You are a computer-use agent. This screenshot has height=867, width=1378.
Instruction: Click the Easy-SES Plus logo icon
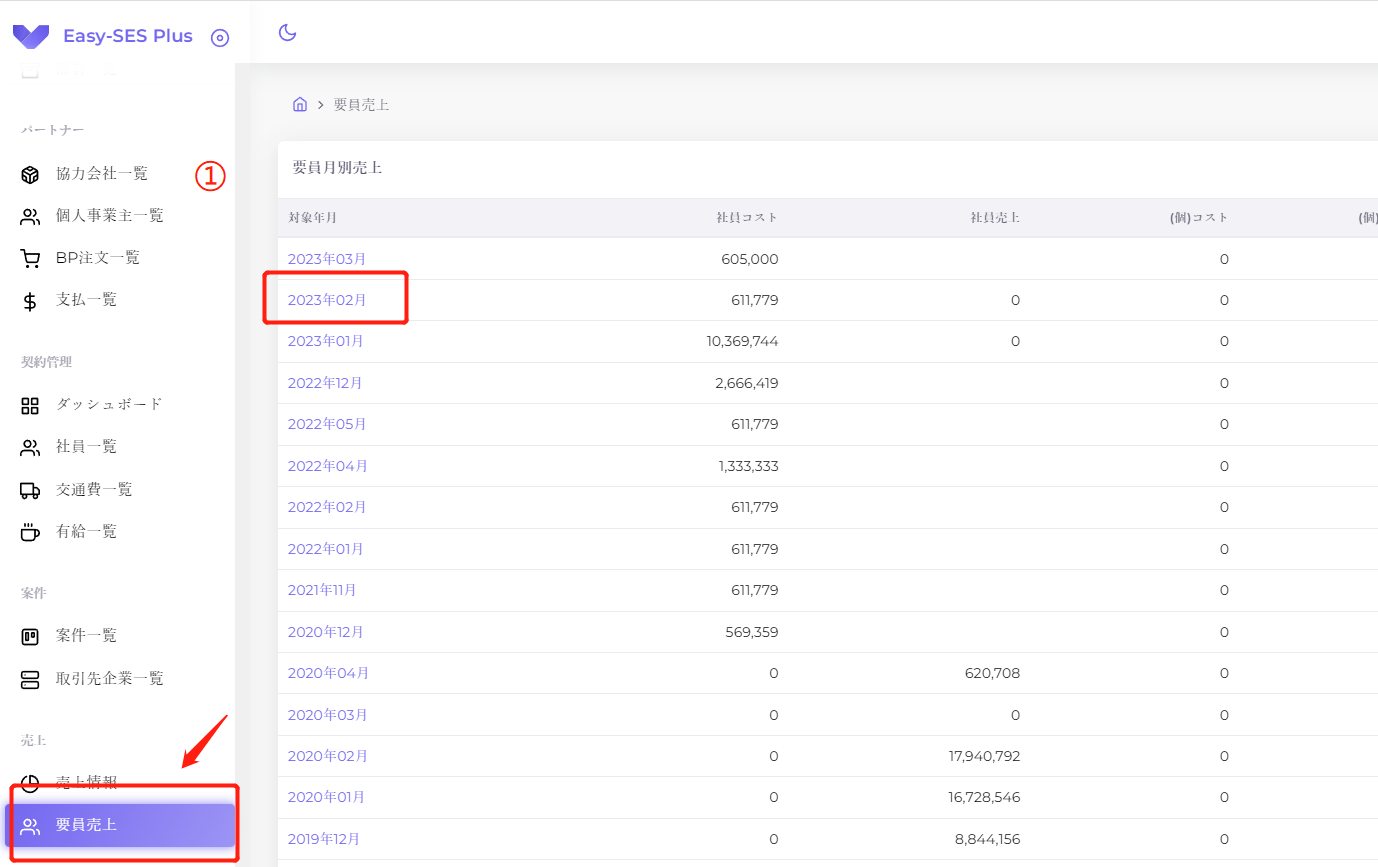(30, 37)
